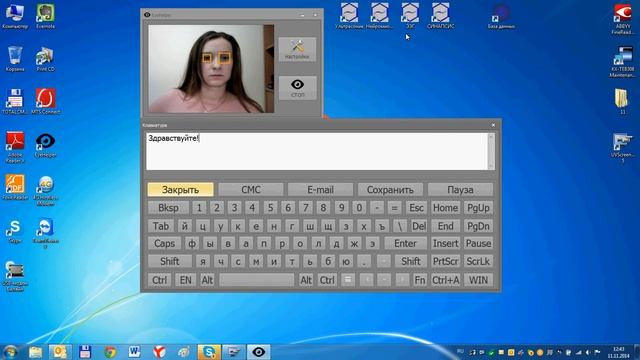Open the Word icon in taskbar
Screen dimensions: 640x360
(135, 352)
